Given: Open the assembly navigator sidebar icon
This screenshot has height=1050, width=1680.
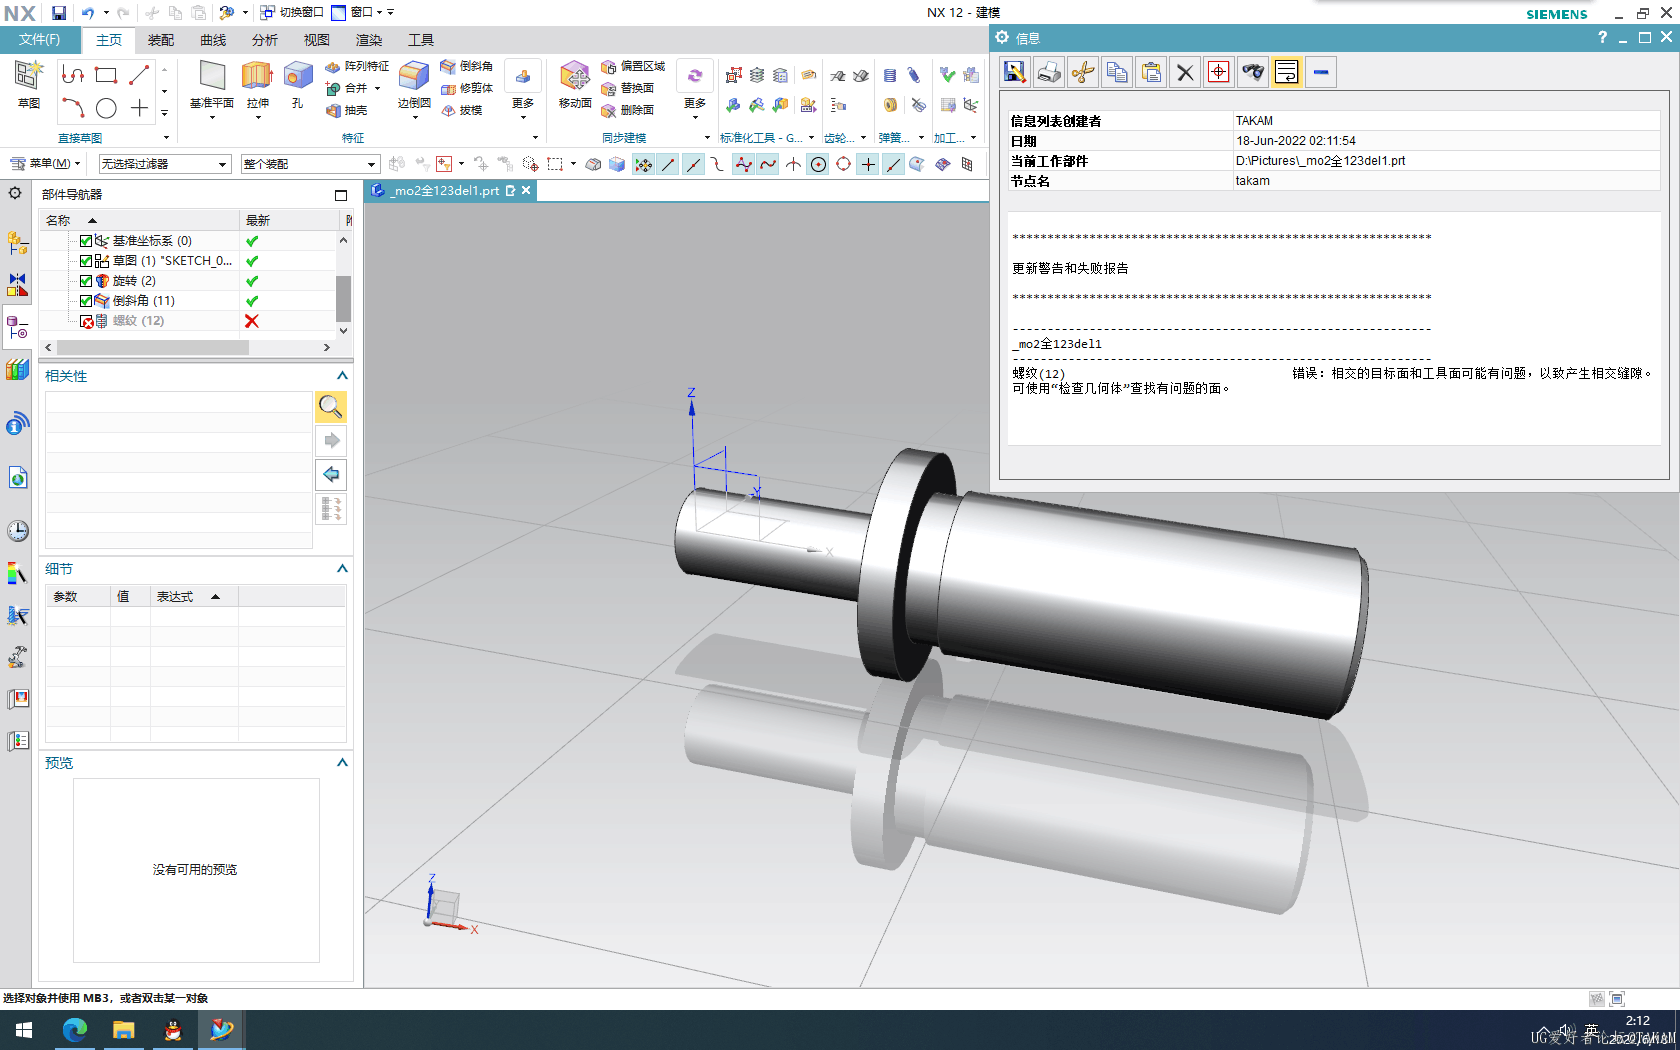Looking at the screenshot, I should click(x=17, y=242).
